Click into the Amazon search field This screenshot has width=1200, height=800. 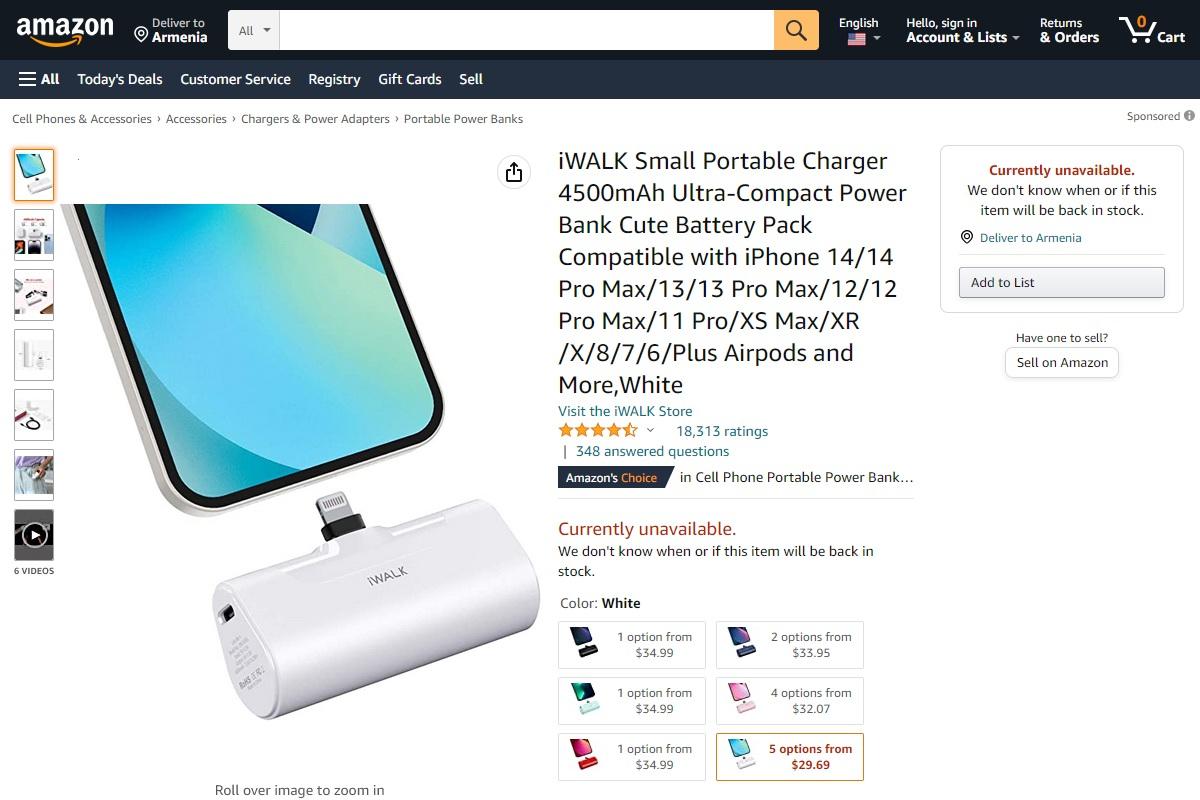click(x=527, y=30)
